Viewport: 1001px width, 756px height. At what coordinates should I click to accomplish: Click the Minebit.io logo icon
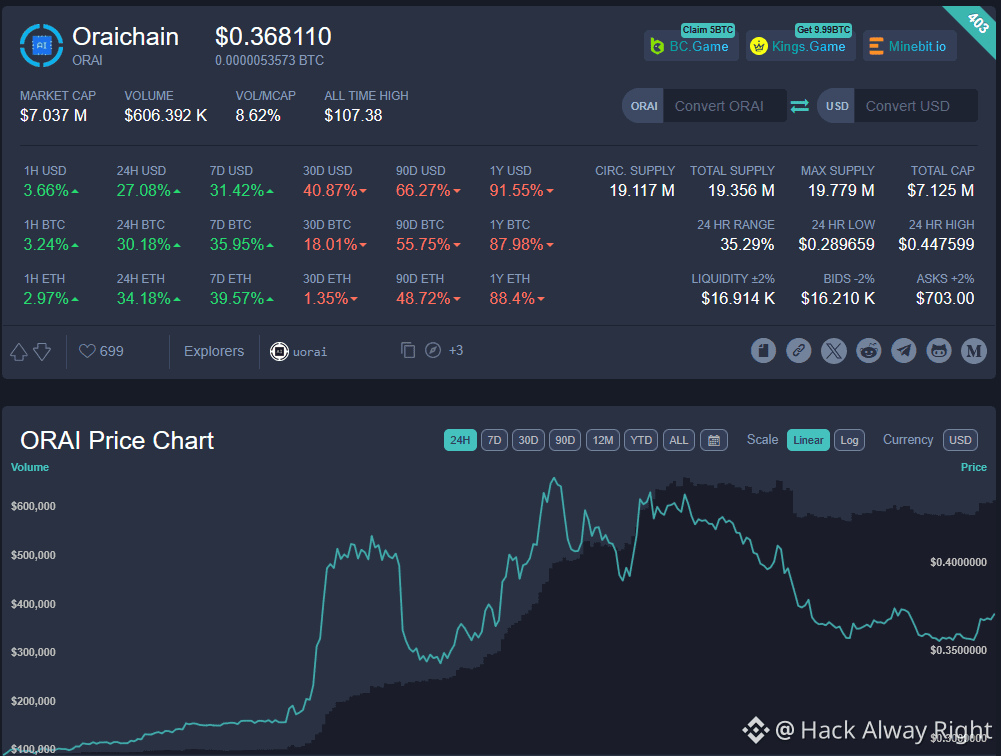(876, 46)
